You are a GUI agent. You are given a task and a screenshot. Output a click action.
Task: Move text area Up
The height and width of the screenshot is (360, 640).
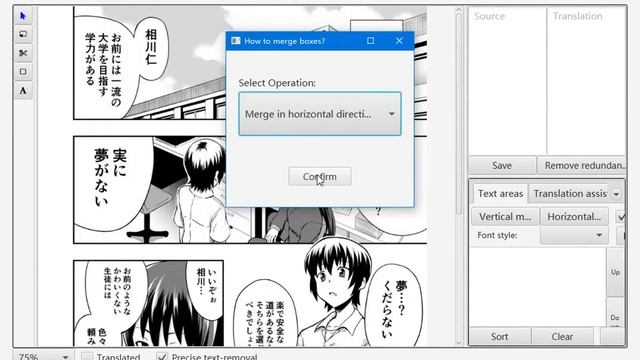pyautogui.click(x=615, y=272)
